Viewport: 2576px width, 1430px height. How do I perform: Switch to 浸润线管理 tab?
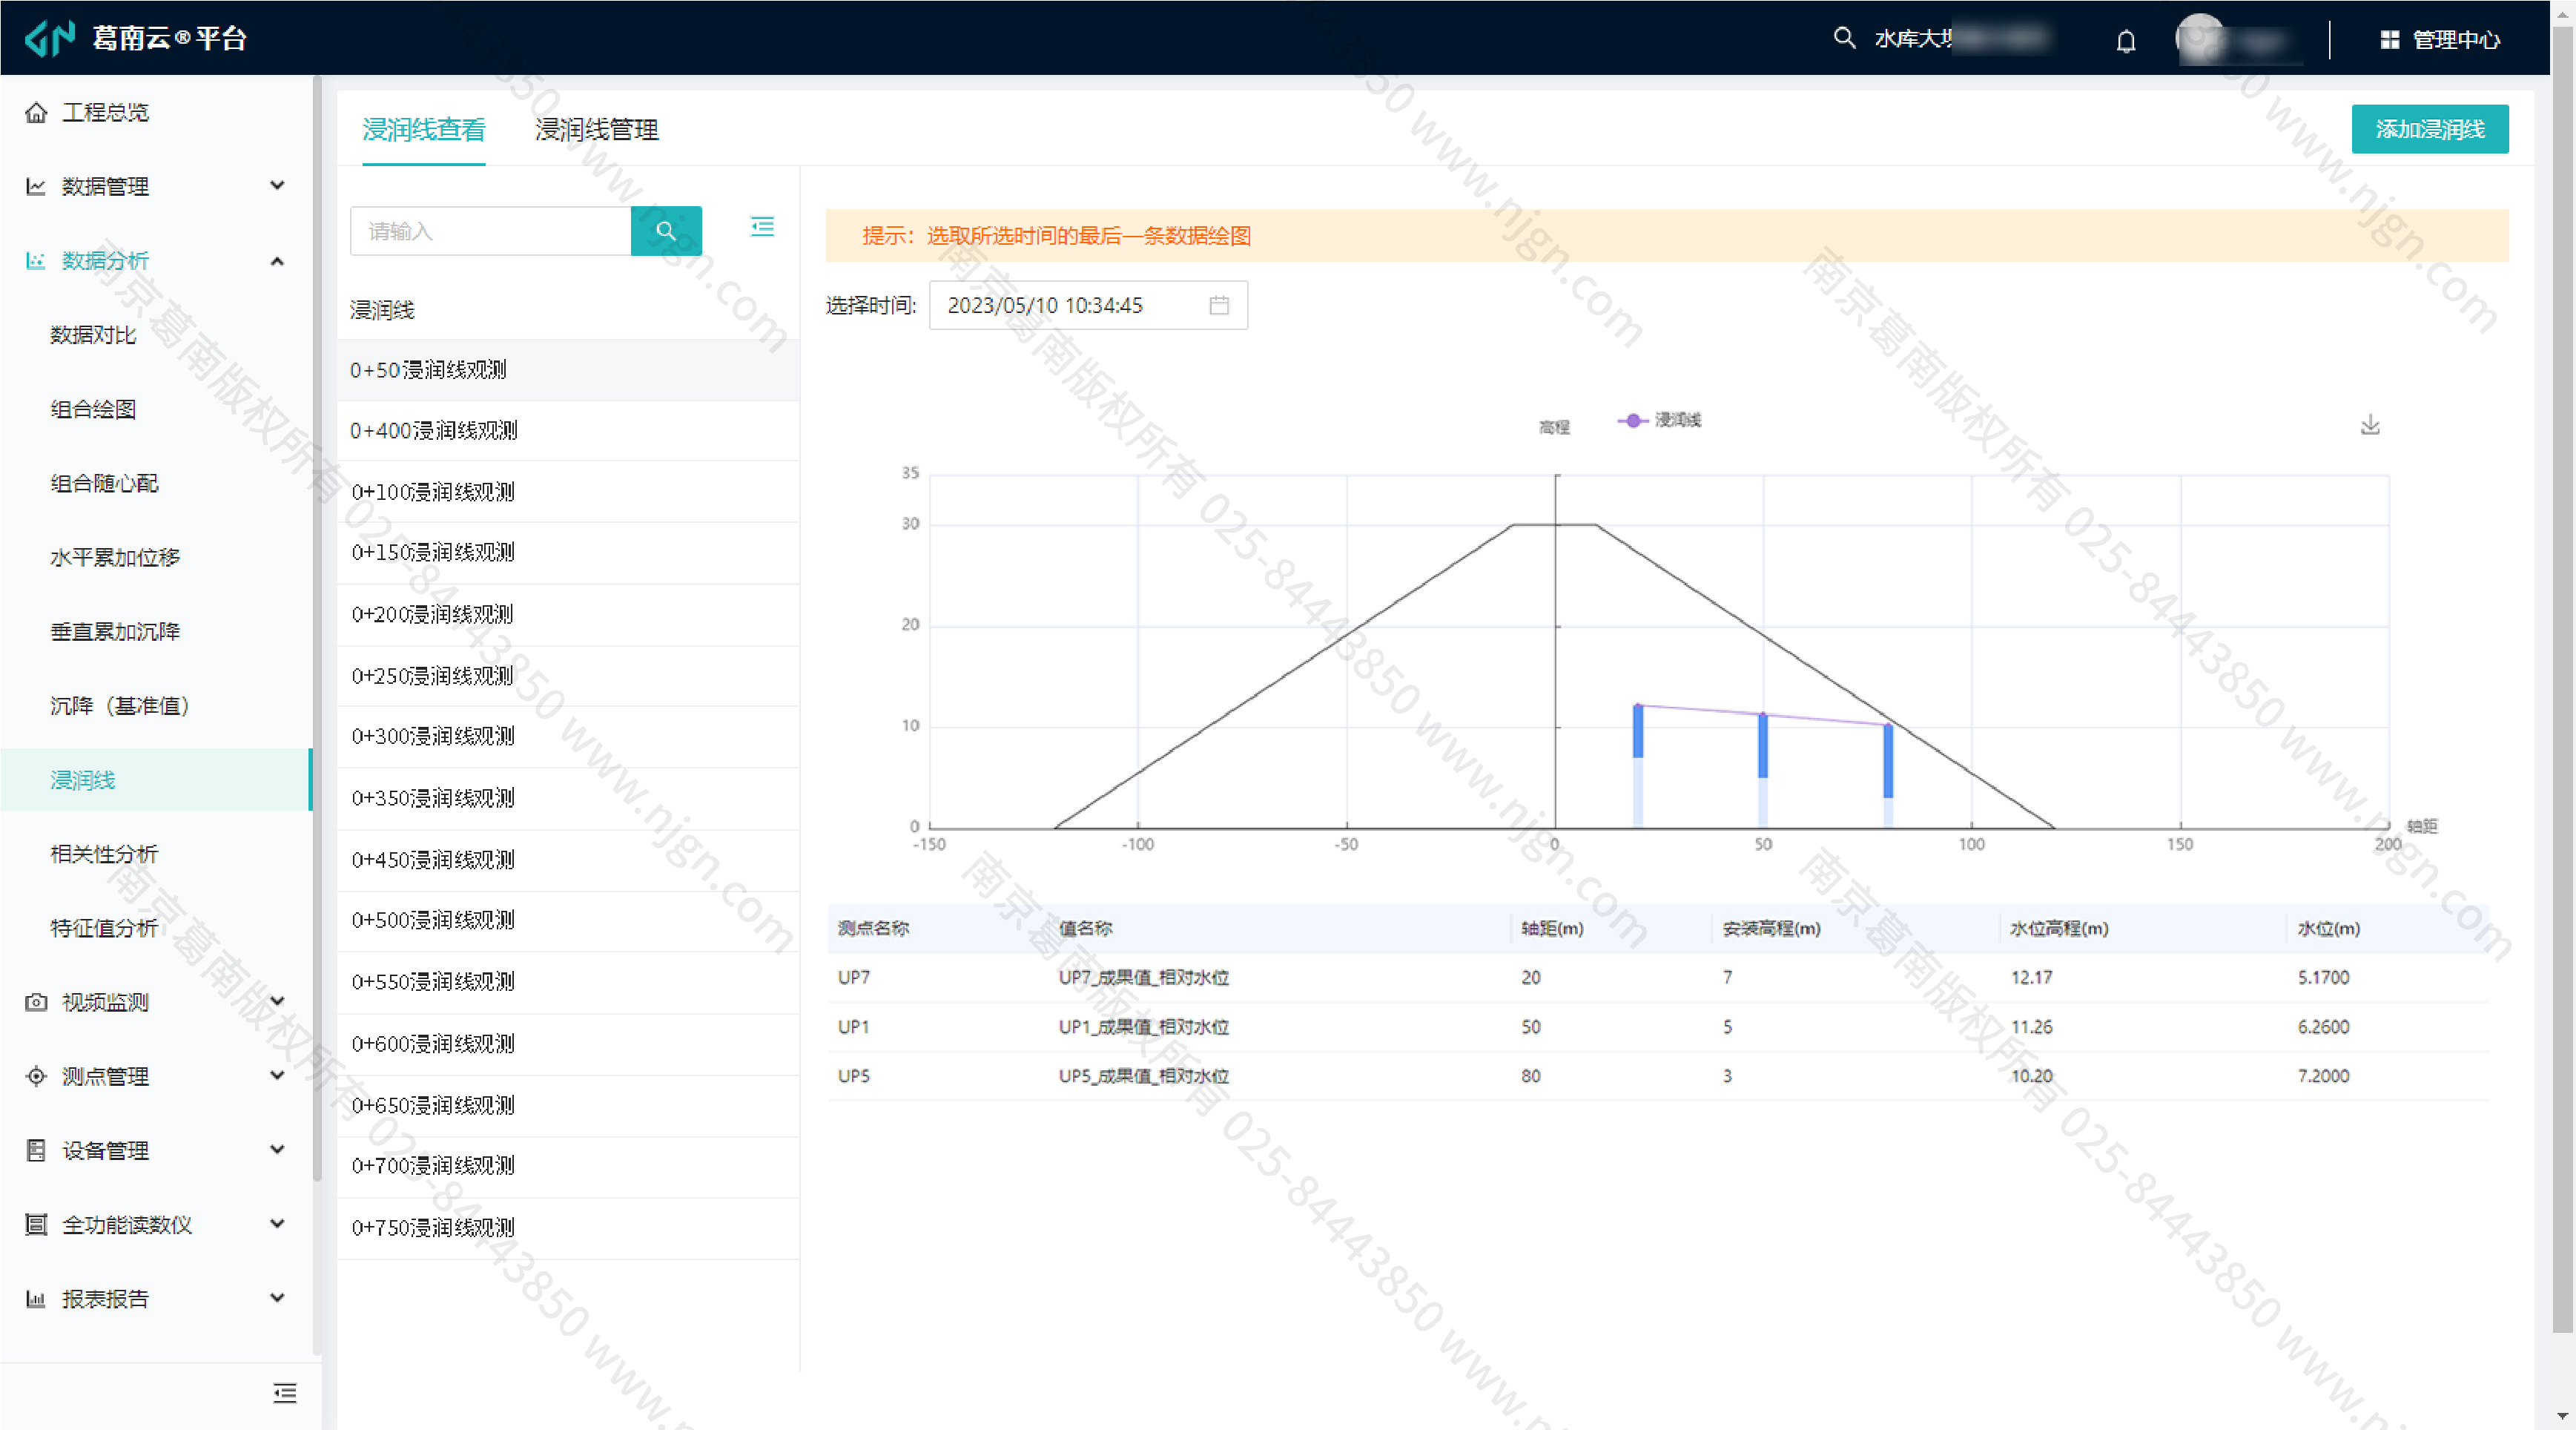(597, 129)
